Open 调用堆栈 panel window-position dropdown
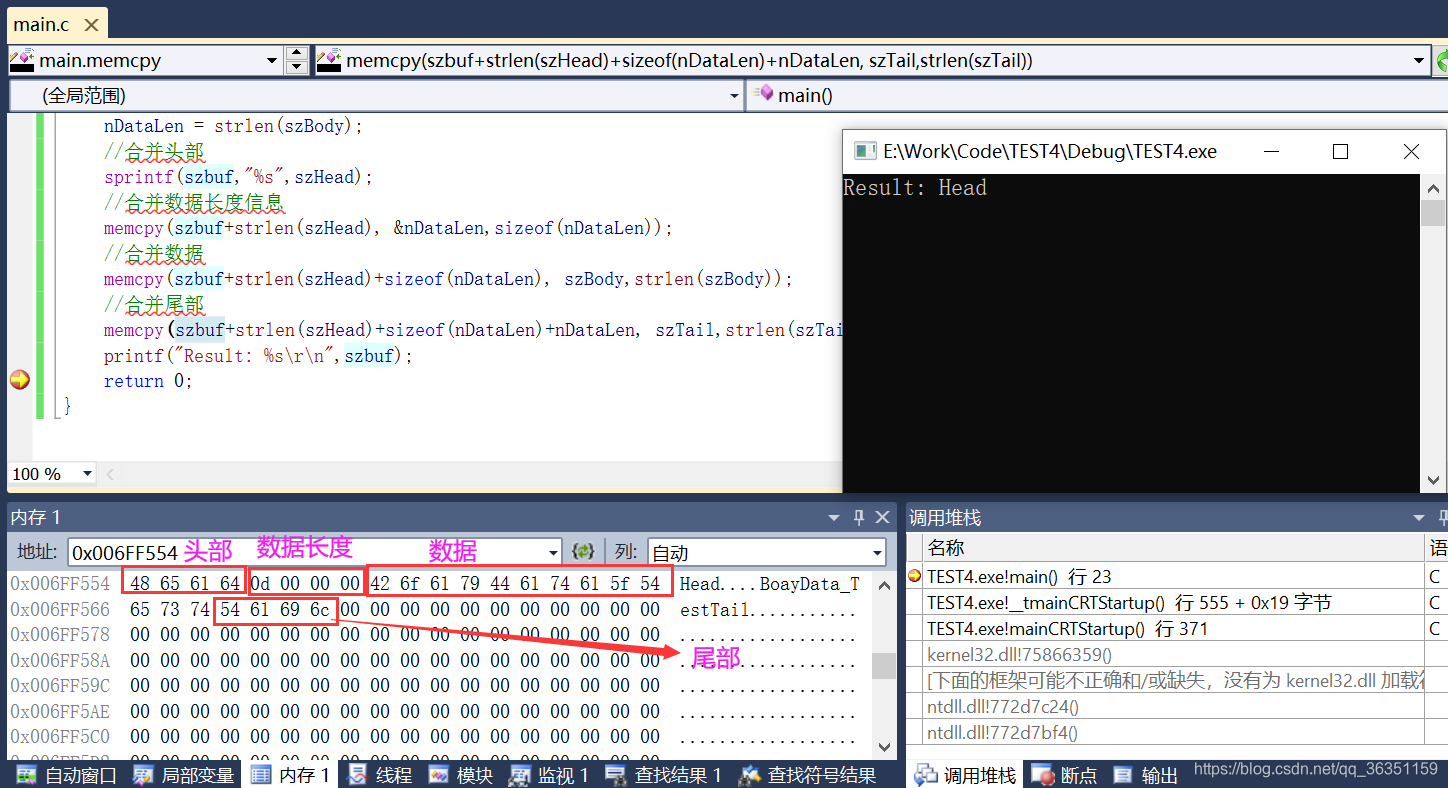Viewport: 1448px width, 788px height. pyautogui.click(x=1419, y=517)
